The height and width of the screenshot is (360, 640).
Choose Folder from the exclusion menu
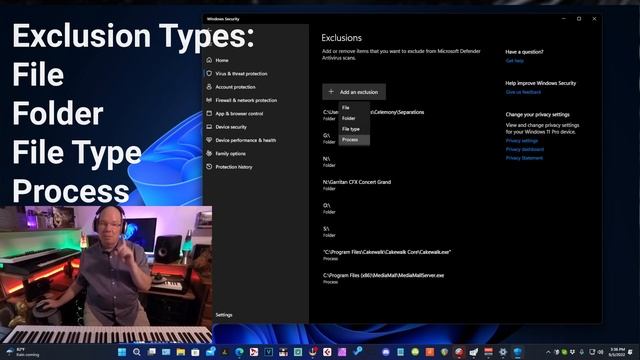click(354, 118)
